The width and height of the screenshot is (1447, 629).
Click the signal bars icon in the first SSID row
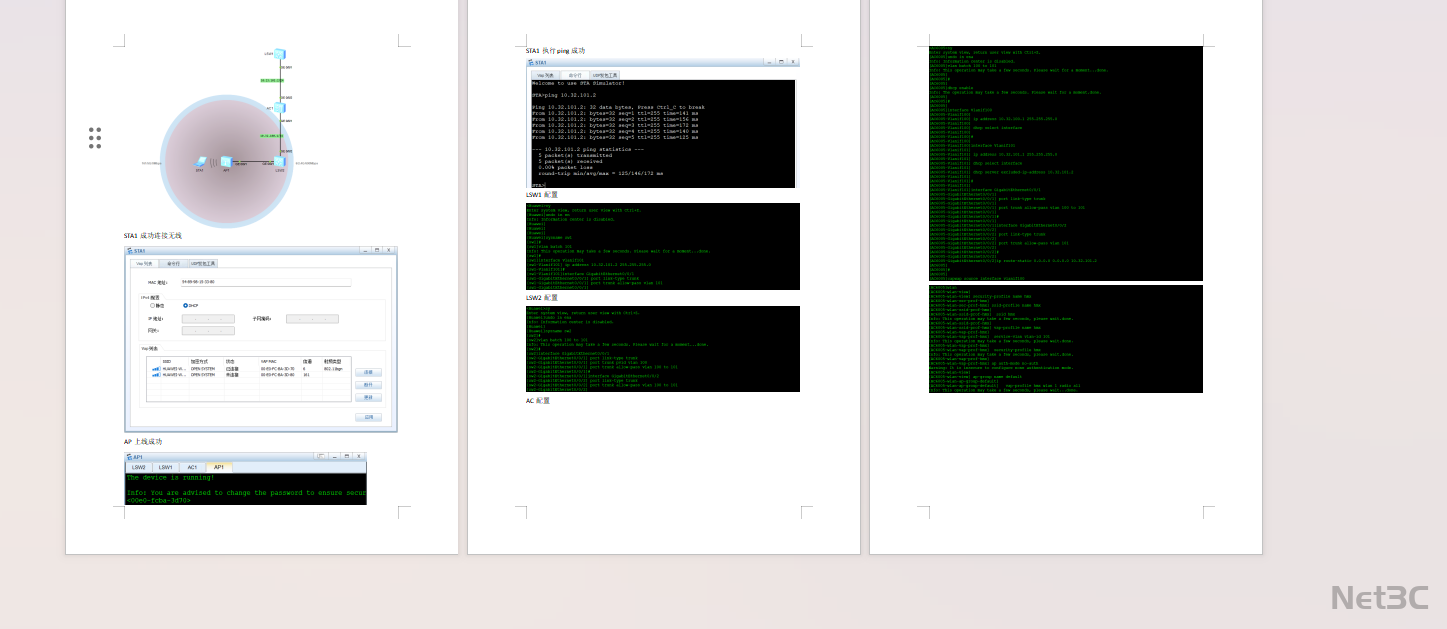click(156, 369)
